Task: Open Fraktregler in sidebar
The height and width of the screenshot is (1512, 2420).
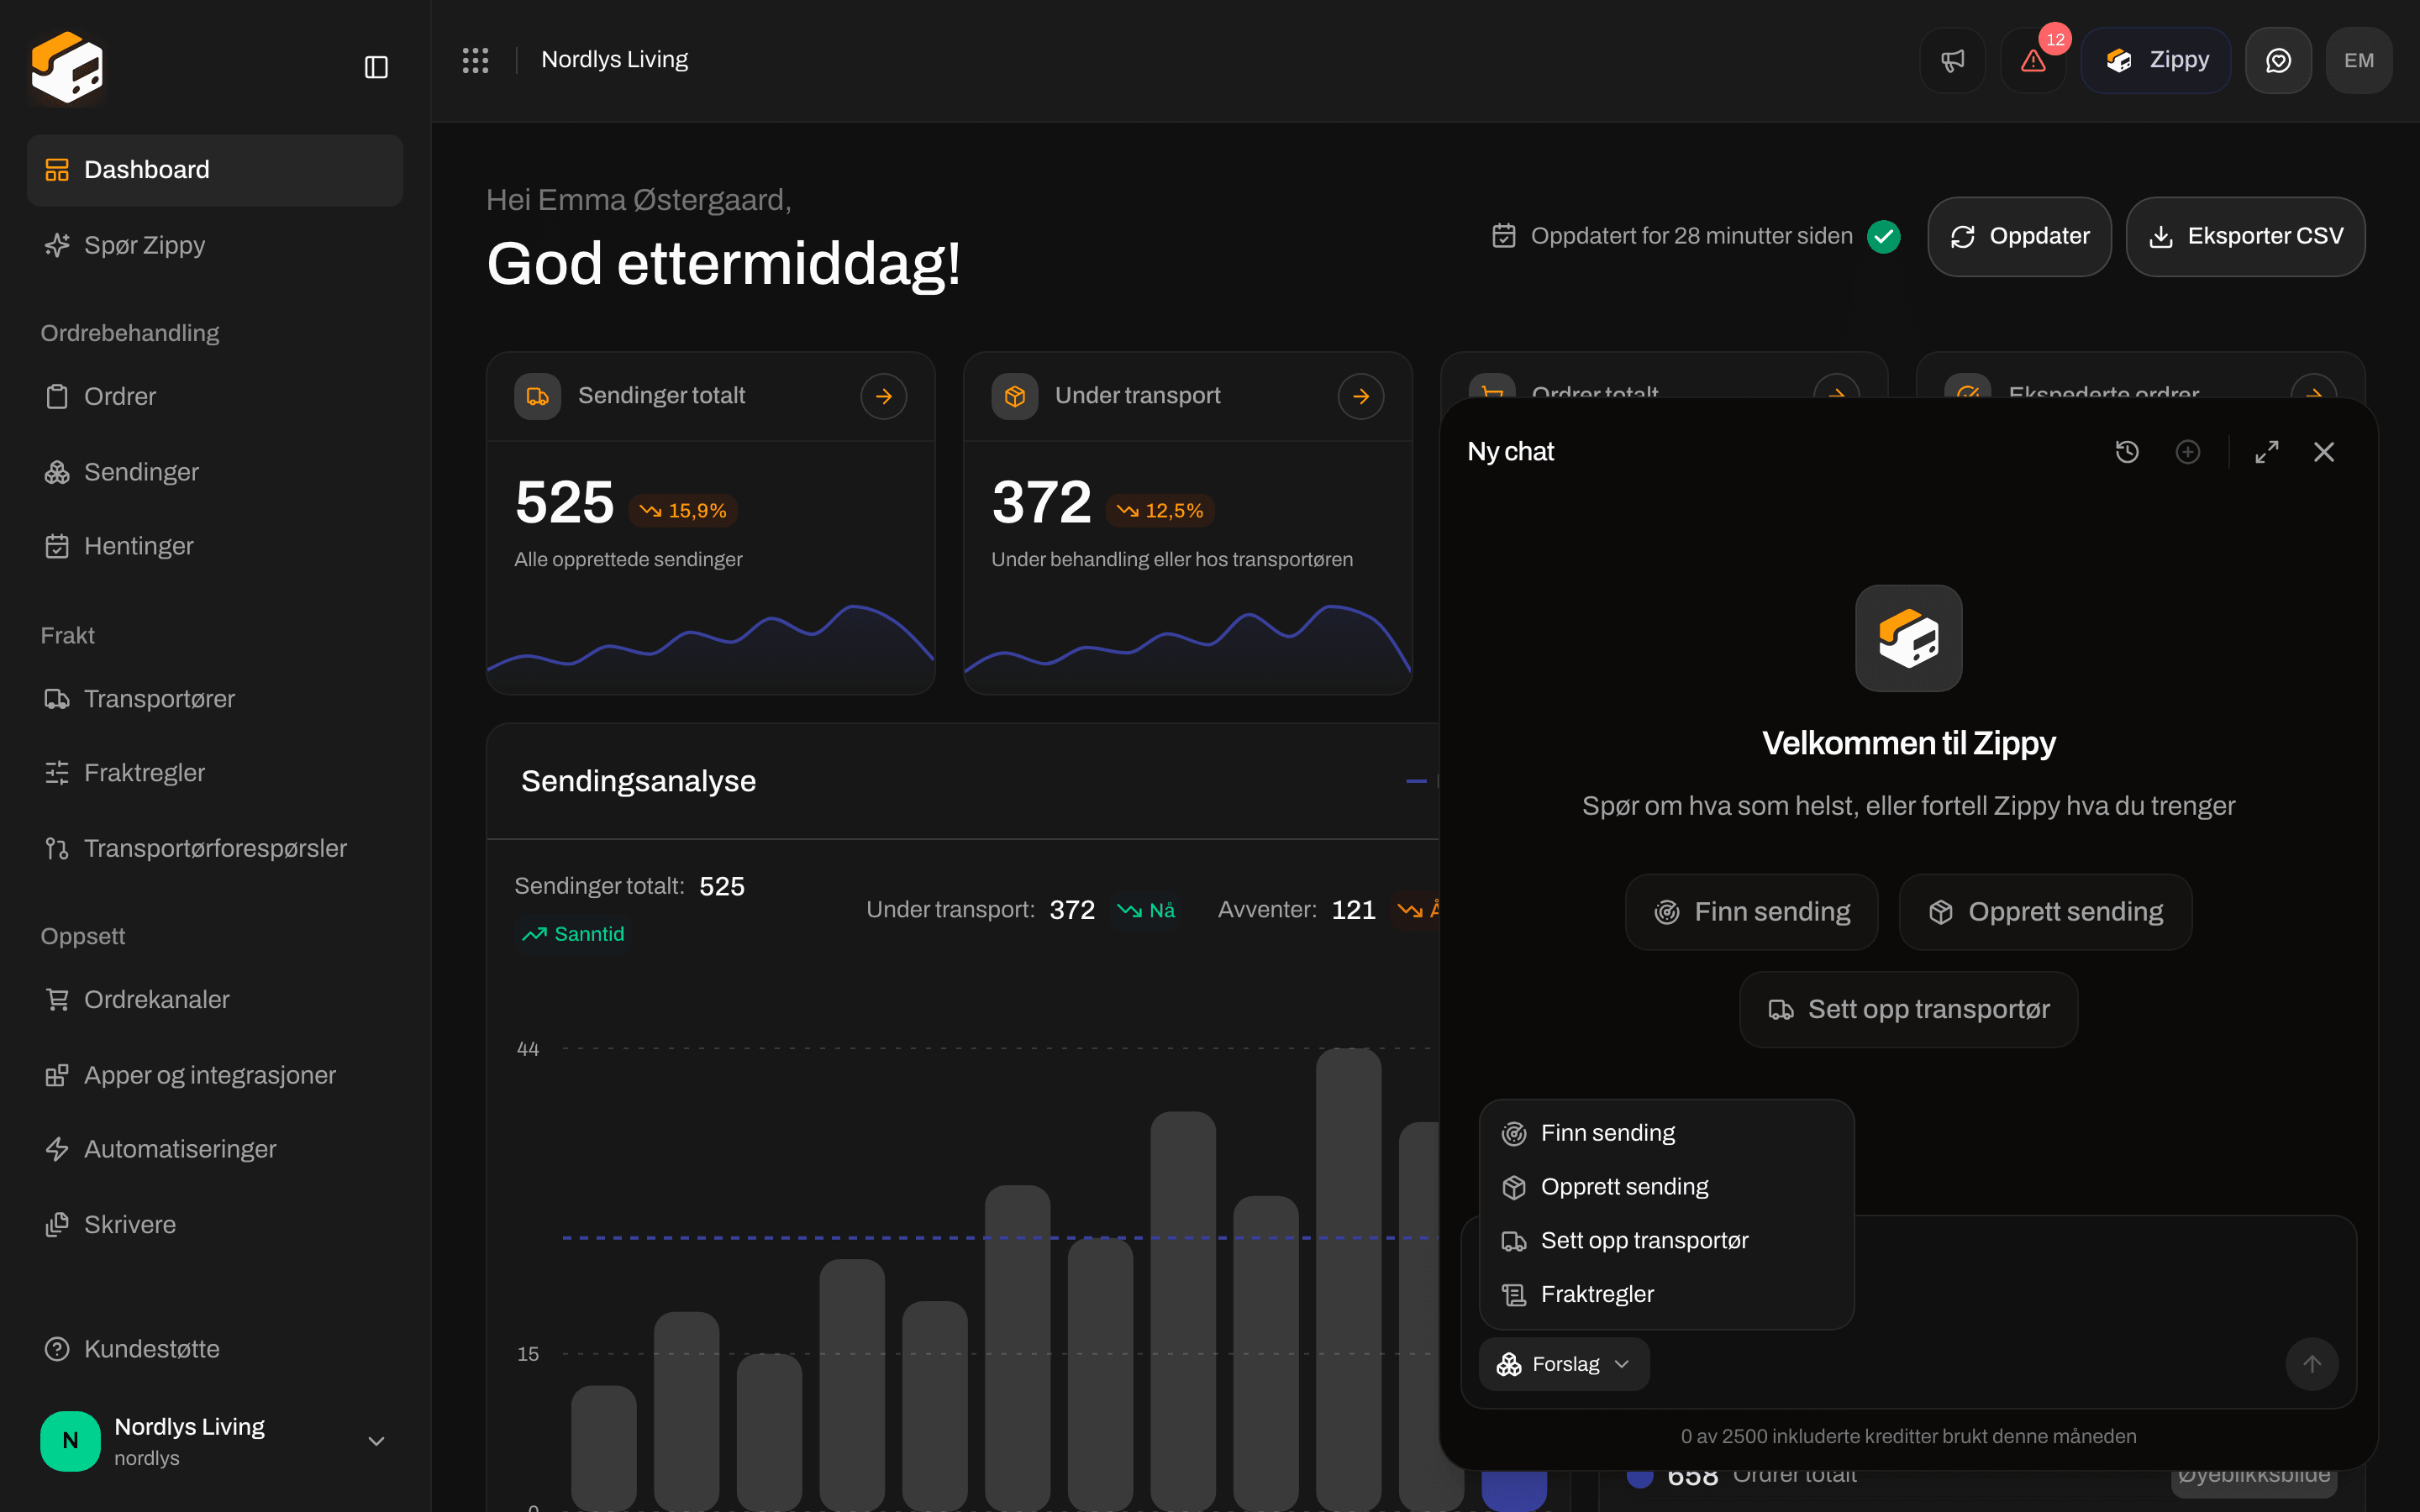Action: [x=215, y=773]
